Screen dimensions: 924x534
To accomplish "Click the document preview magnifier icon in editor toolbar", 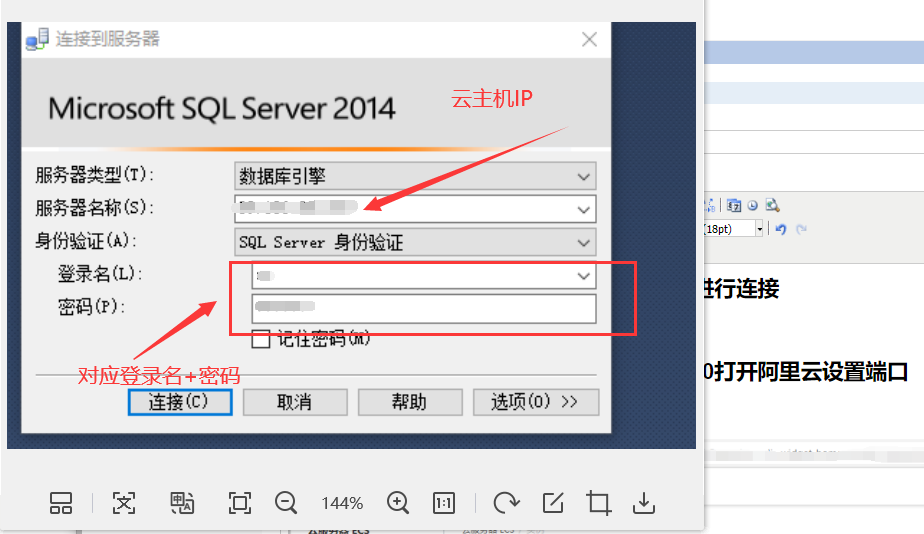I will click(772, 205).
